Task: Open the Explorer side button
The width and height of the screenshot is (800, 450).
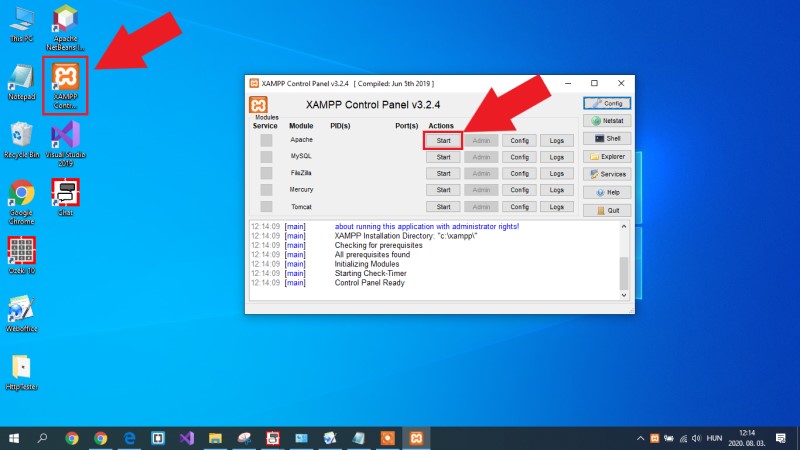Action: pos(607,157)
